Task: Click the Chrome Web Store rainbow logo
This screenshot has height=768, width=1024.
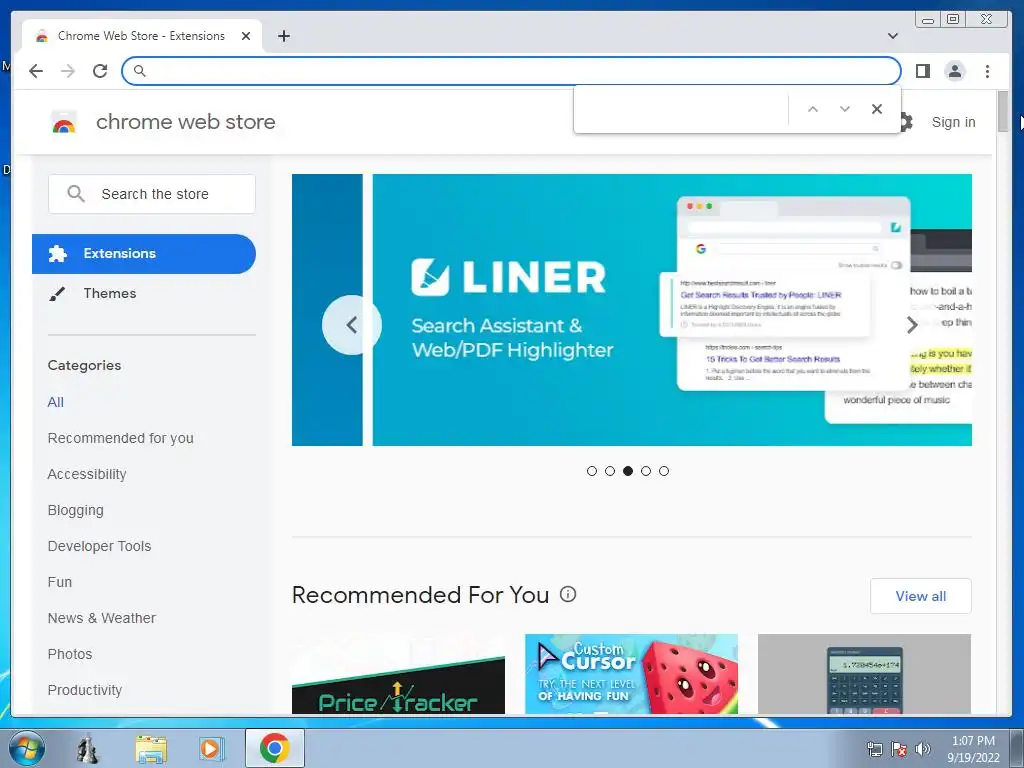Action: pos(63,122)
